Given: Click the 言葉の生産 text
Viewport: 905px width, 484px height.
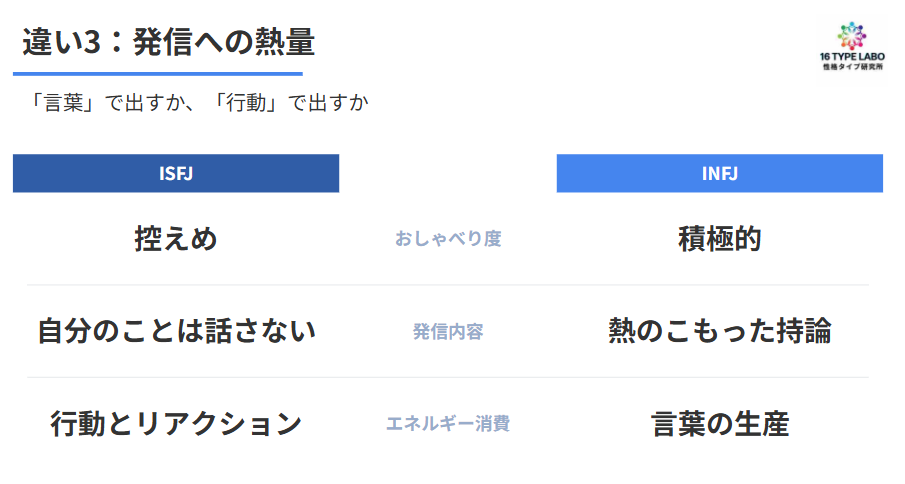Looking at the screenshot, I should pos(719,423).
